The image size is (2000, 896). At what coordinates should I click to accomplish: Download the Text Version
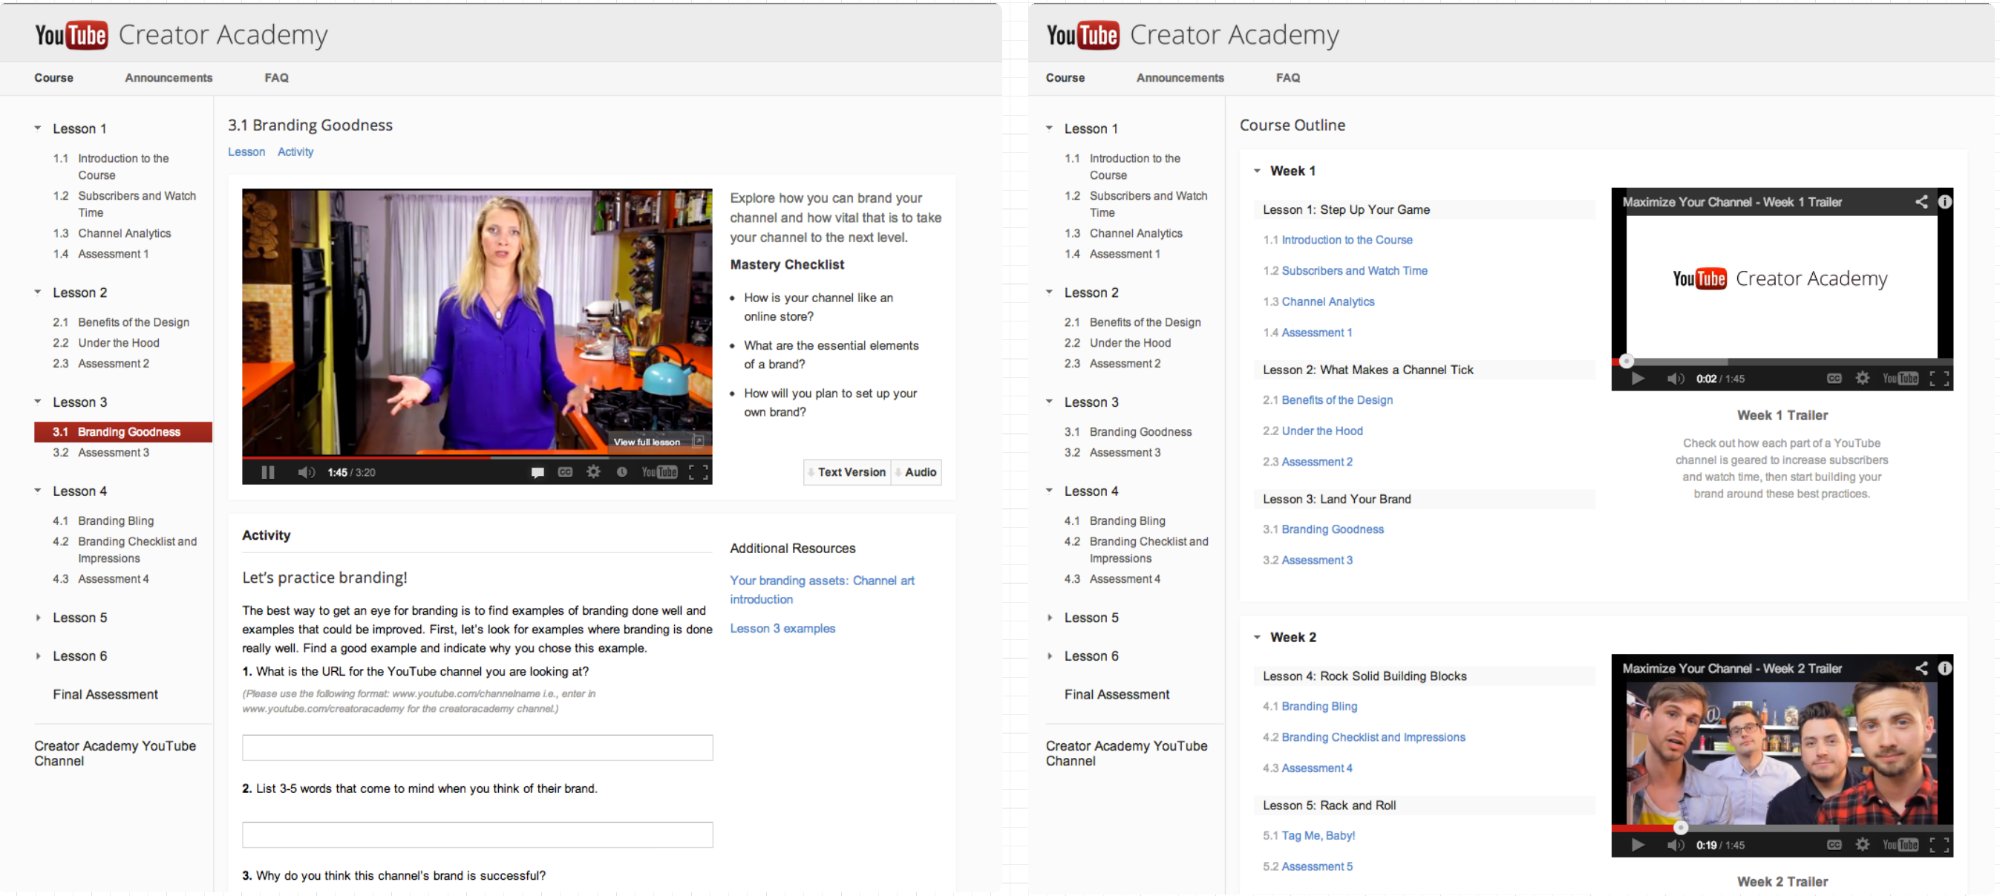click(x=848, y=472)
